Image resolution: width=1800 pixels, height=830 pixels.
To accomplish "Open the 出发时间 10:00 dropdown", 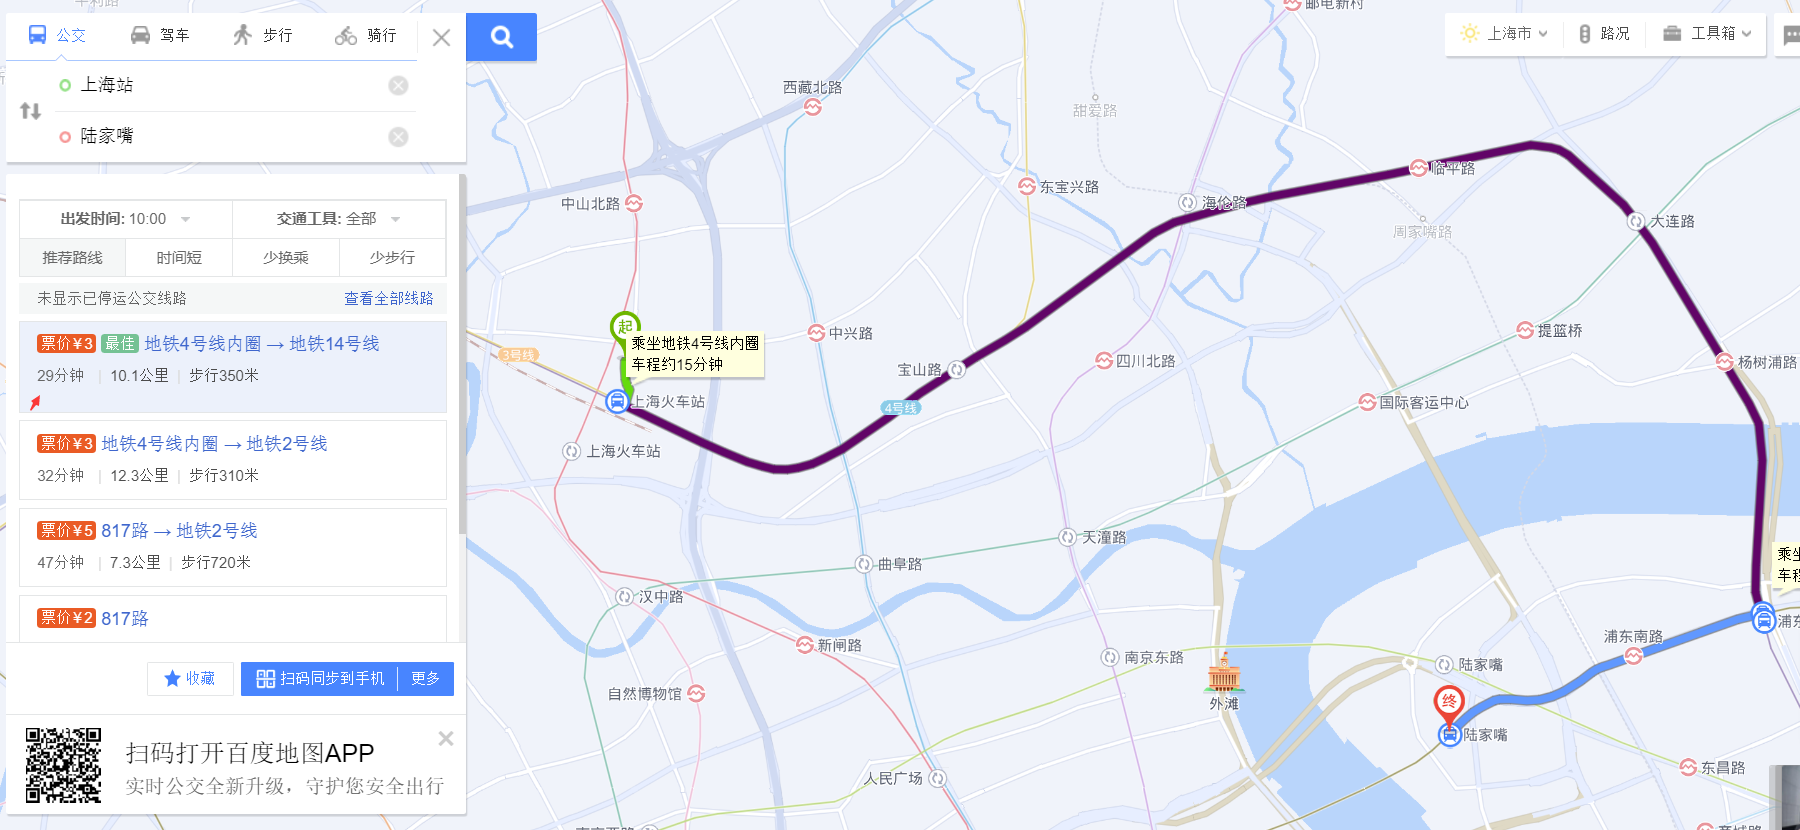I will pos(126,219).
